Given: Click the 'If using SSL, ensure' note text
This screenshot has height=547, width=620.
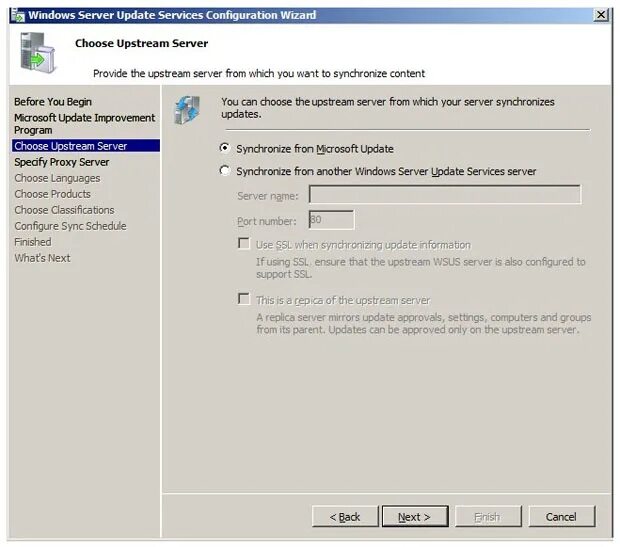Looking at the screenshot, I should click(421, 268).
